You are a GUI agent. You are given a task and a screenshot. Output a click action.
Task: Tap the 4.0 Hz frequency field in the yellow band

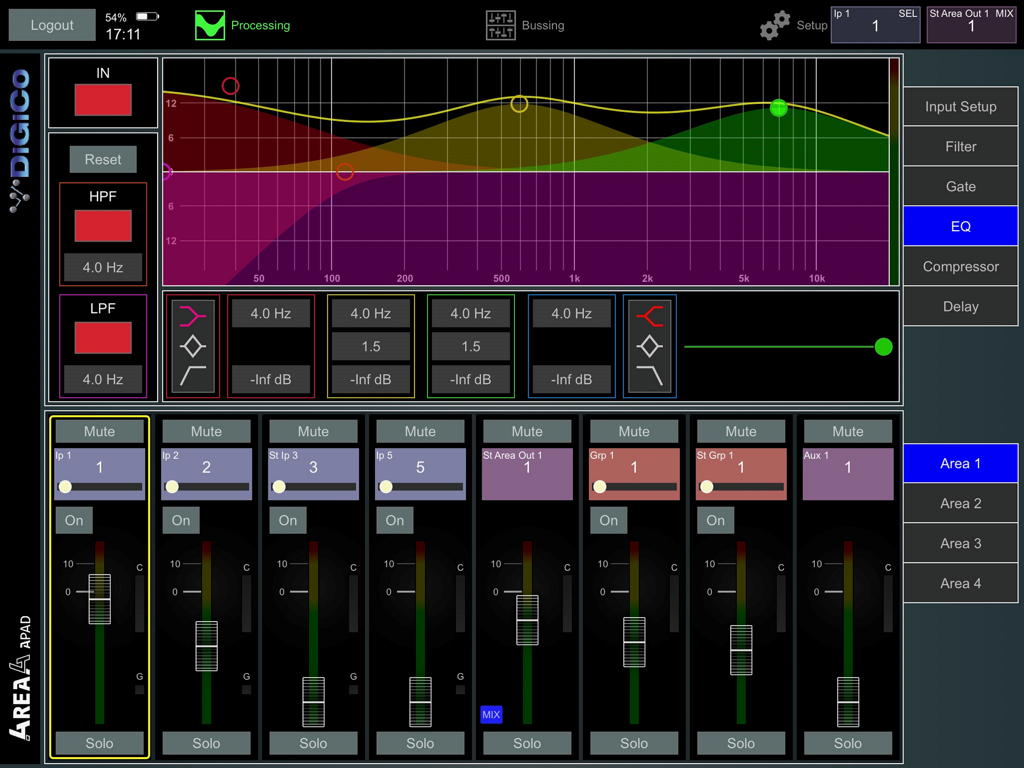[x=370, y=313]
